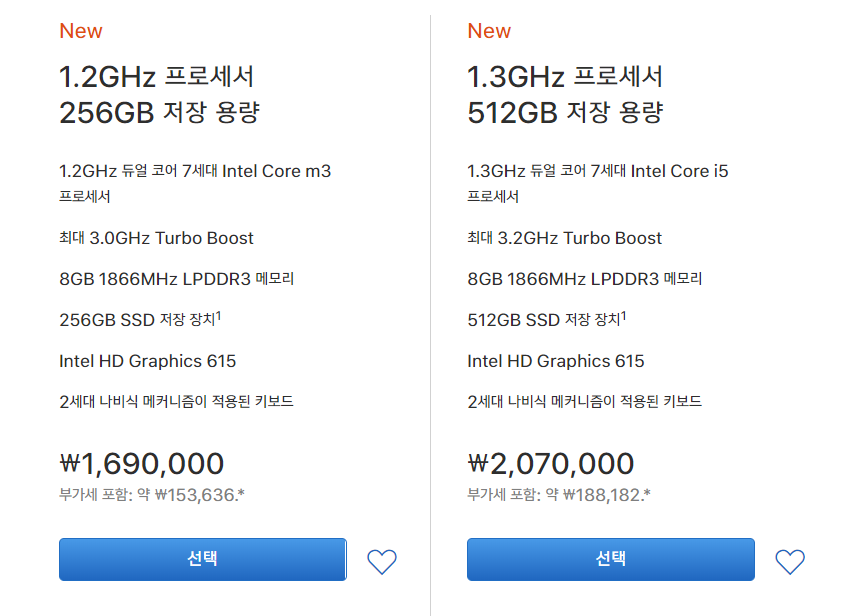The width and height of the screenshot is (852, 616).
Task: Click 8GB LPDDR3 메모리 under the Core m3 model
Action: (x=177, y=279)
